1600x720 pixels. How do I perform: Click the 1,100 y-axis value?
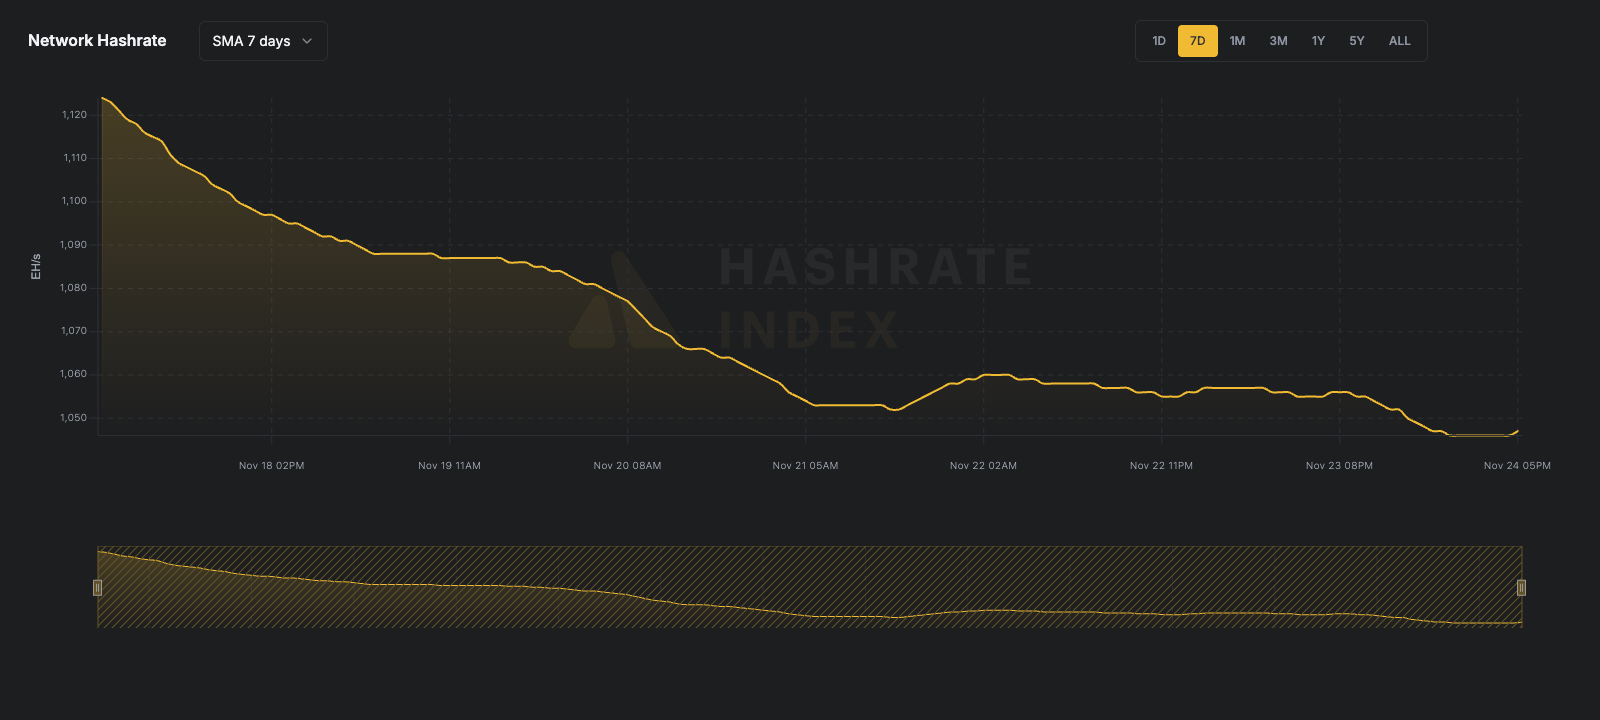pos(74,201)
